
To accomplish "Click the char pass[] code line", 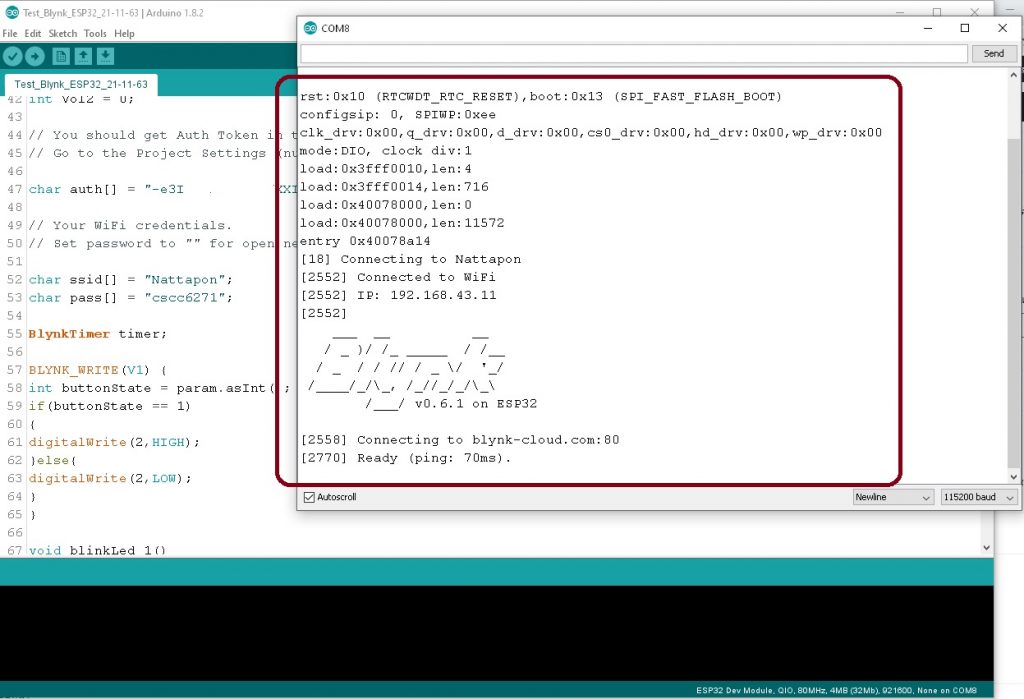I will pyautogui.click(x=131, y=298).
